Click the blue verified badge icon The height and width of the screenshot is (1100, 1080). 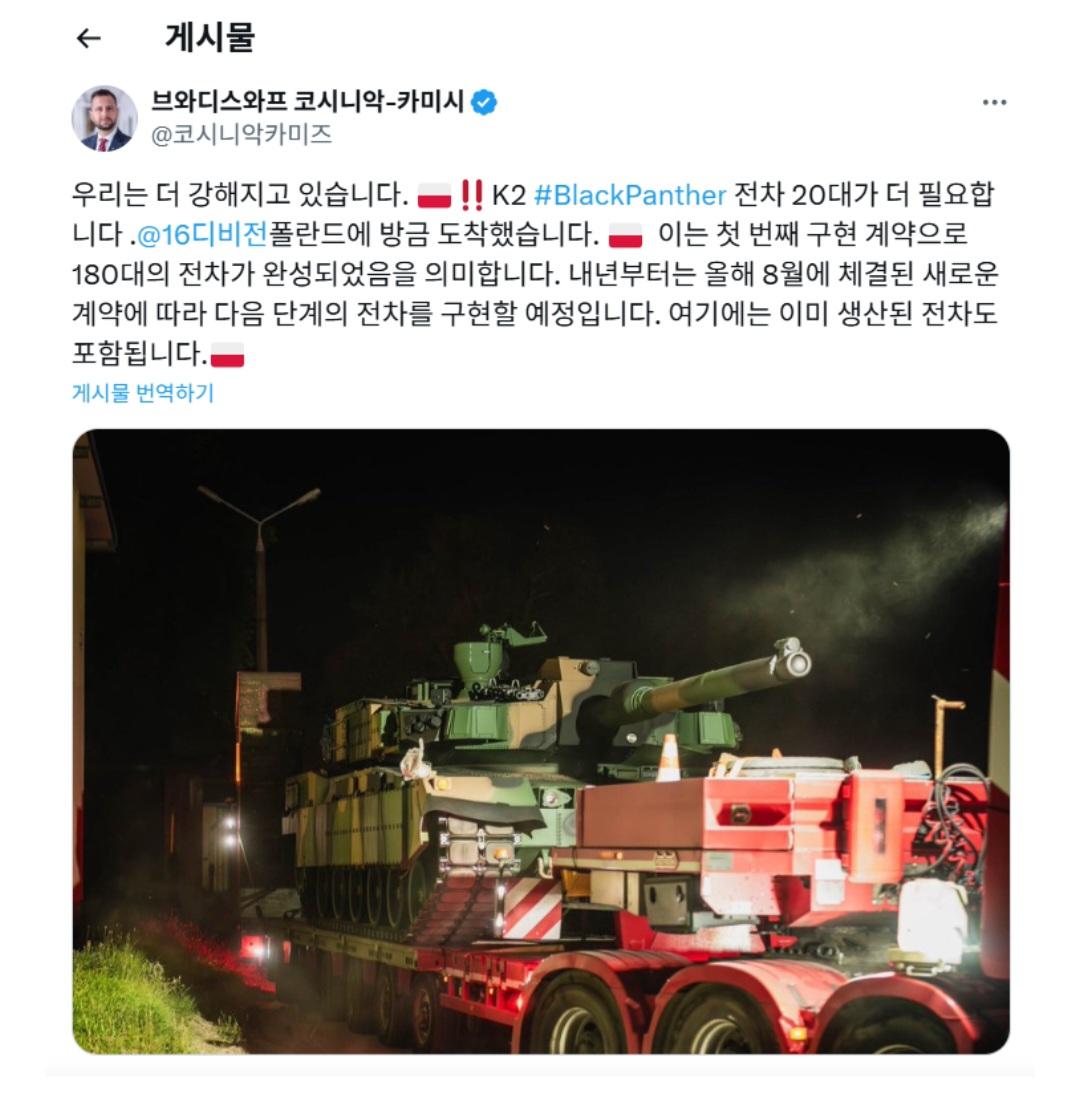(484, 102)
